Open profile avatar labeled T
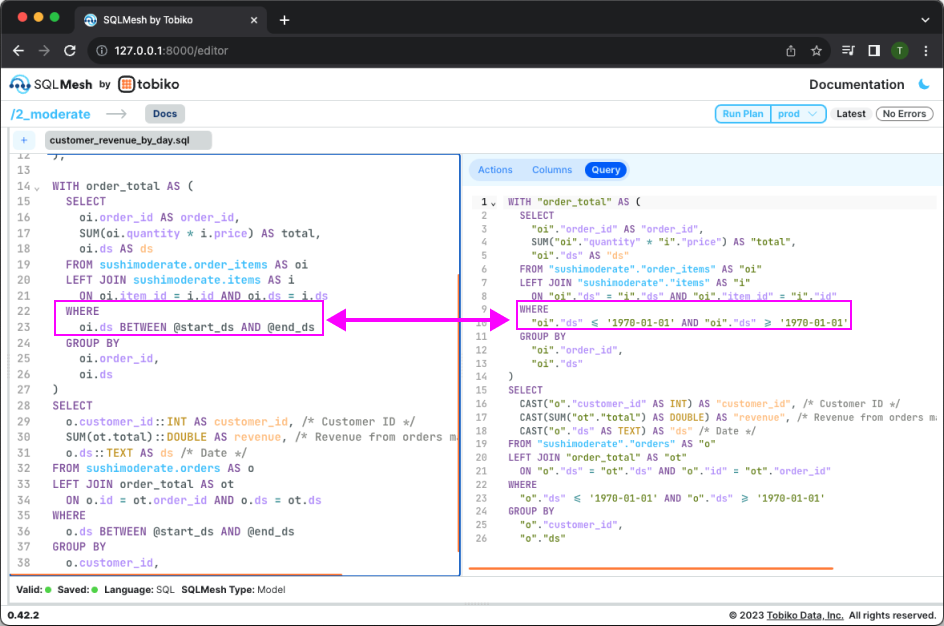This screenshot has width=944, height=626. point(899,51)
